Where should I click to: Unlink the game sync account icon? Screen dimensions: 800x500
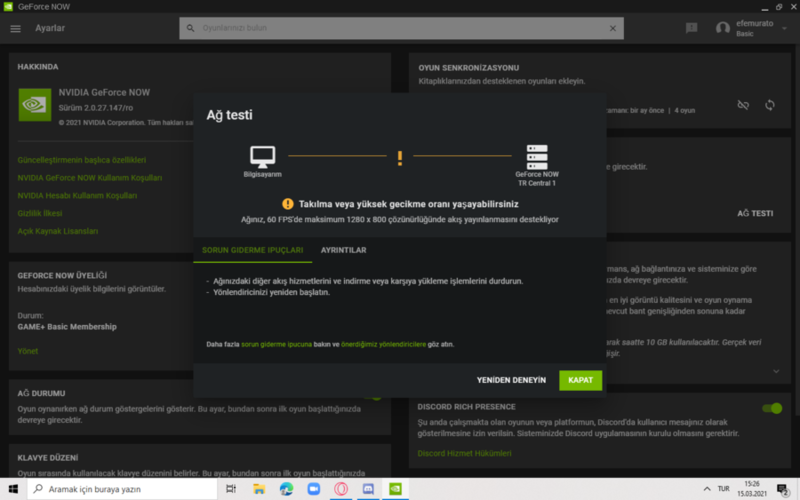[743, 105]
